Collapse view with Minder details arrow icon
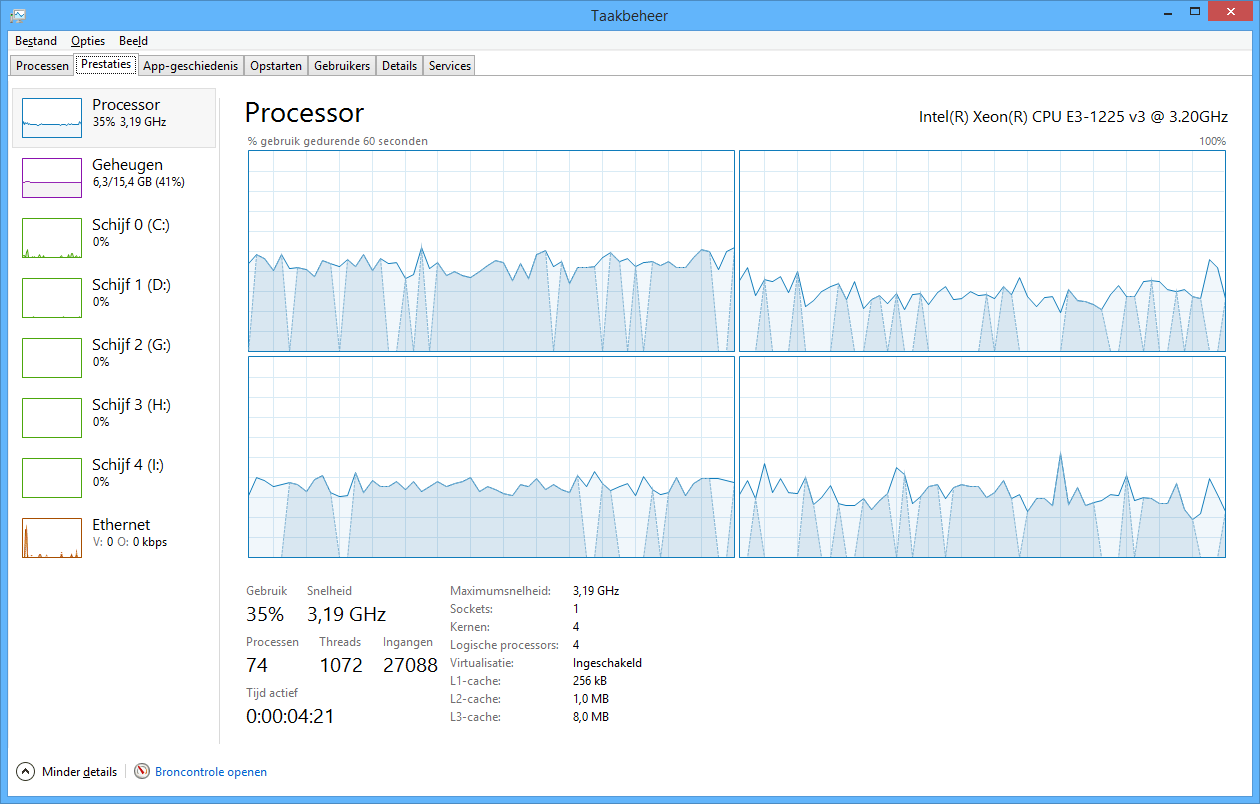Screen dimensions: 1260x804 (26, 772)
